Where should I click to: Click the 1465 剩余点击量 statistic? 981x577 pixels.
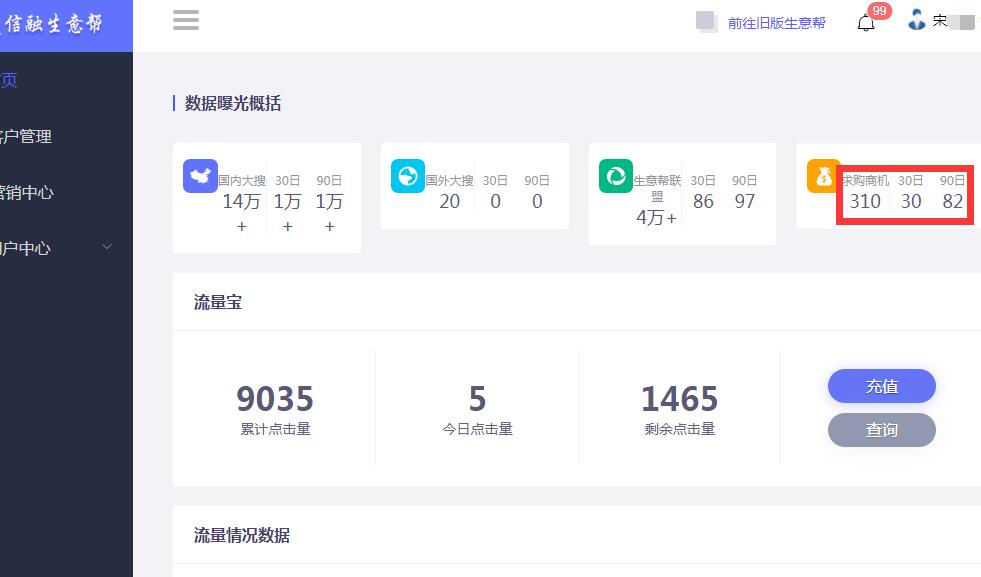[x=679, y=399]
